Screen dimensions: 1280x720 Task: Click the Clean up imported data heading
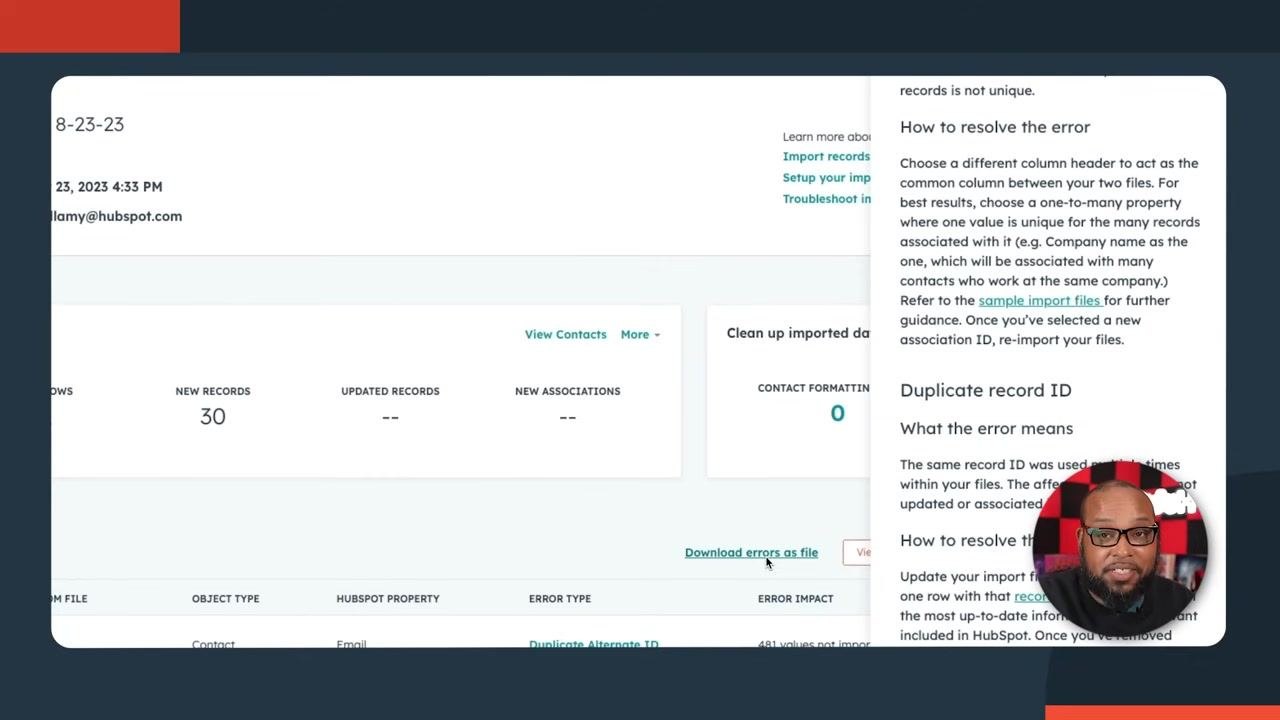coord(798,333)
